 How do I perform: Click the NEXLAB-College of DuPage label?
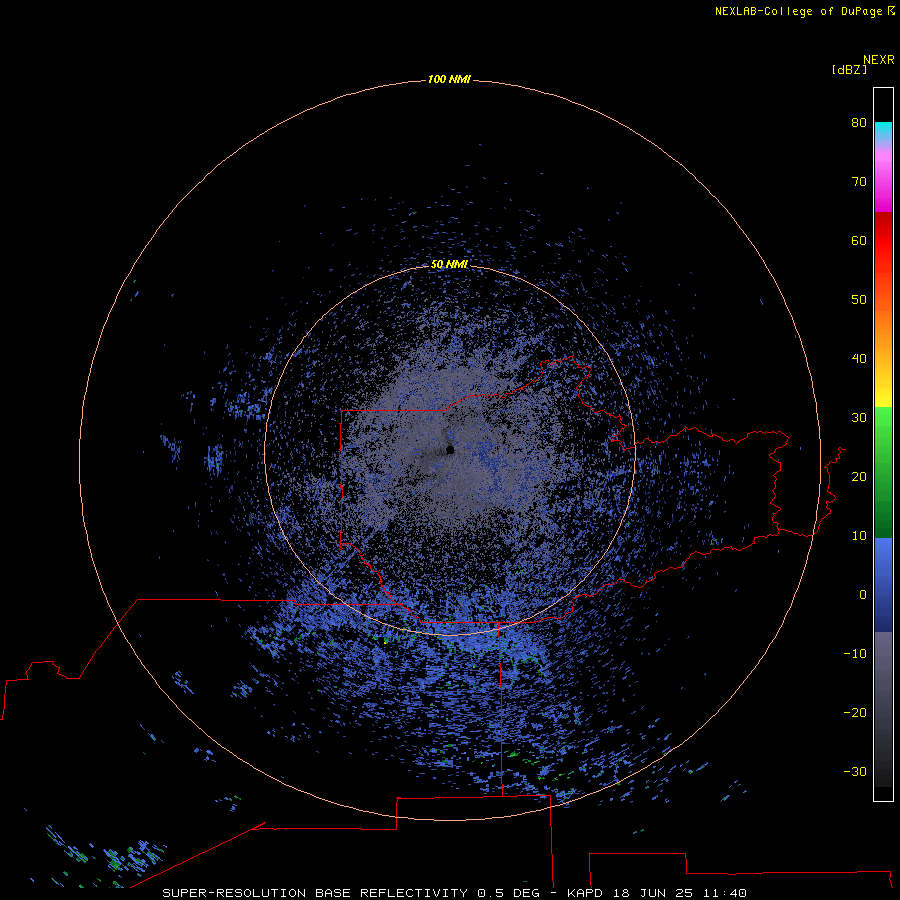pyautogui.click(x=804, y=11)
